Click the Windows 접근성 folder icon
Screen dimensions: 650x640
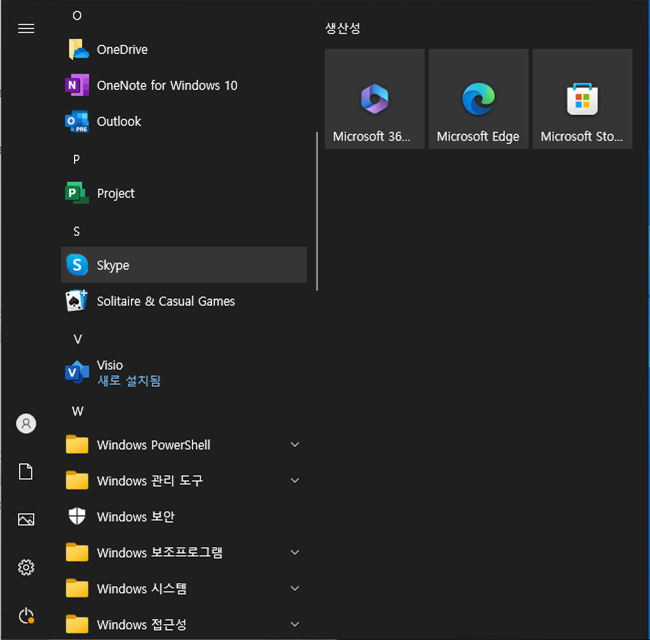pos(77,624)
